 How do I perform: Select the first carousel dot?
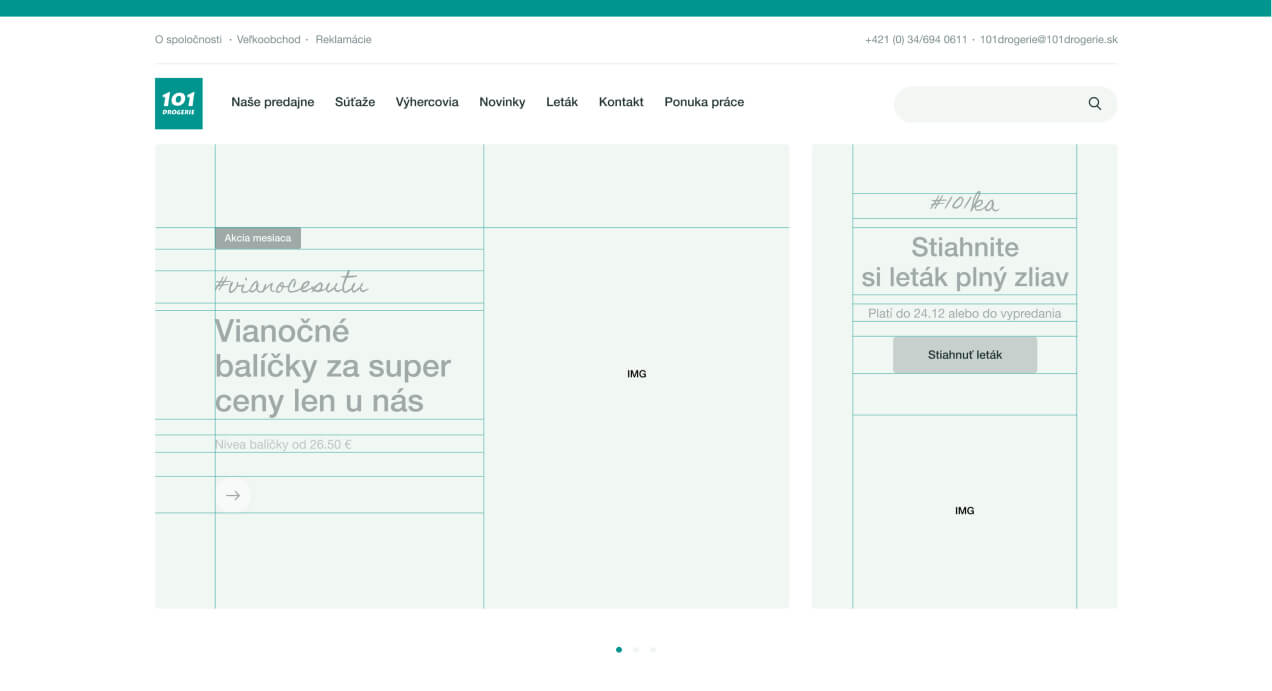pyautogui.click(x=619, y=650)
